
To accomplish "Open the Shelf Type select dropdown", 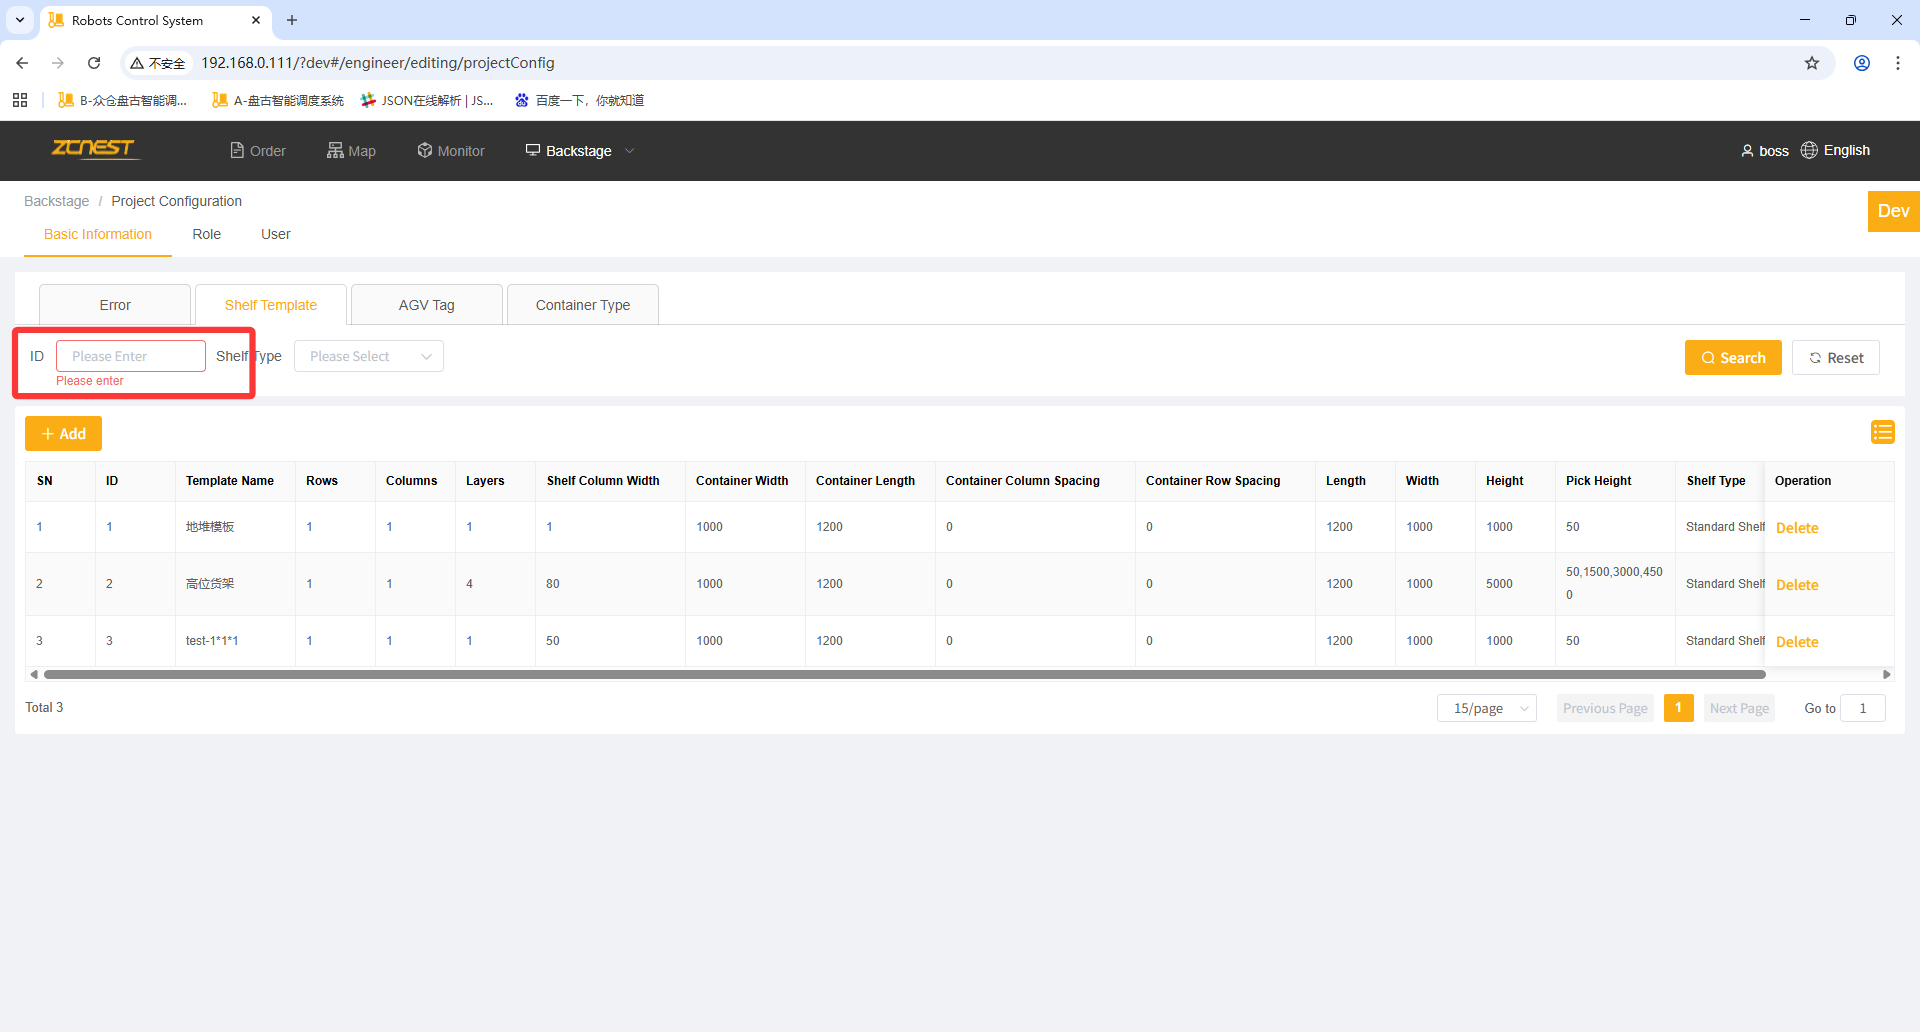I will [x=368, y=356].
